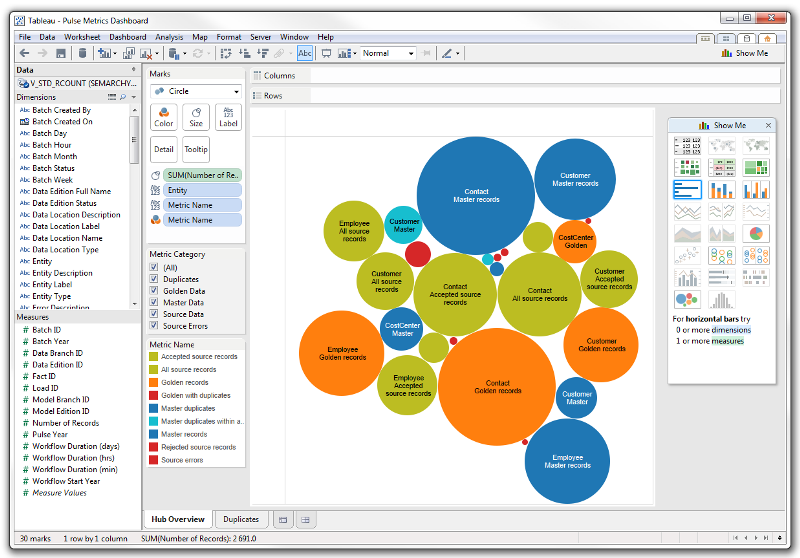Click the Color button in Marks card
The height and width of the screenshot is (558, 800).
(164, 117)
